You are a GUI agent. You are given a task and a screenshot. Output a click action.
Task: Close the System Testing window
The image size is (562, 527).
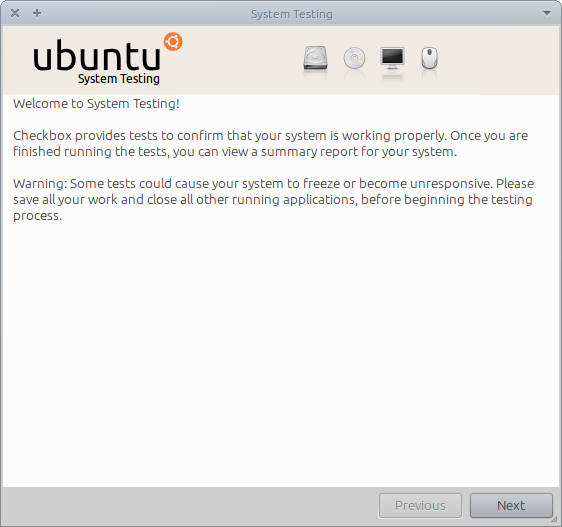click(x=15, y=13)
